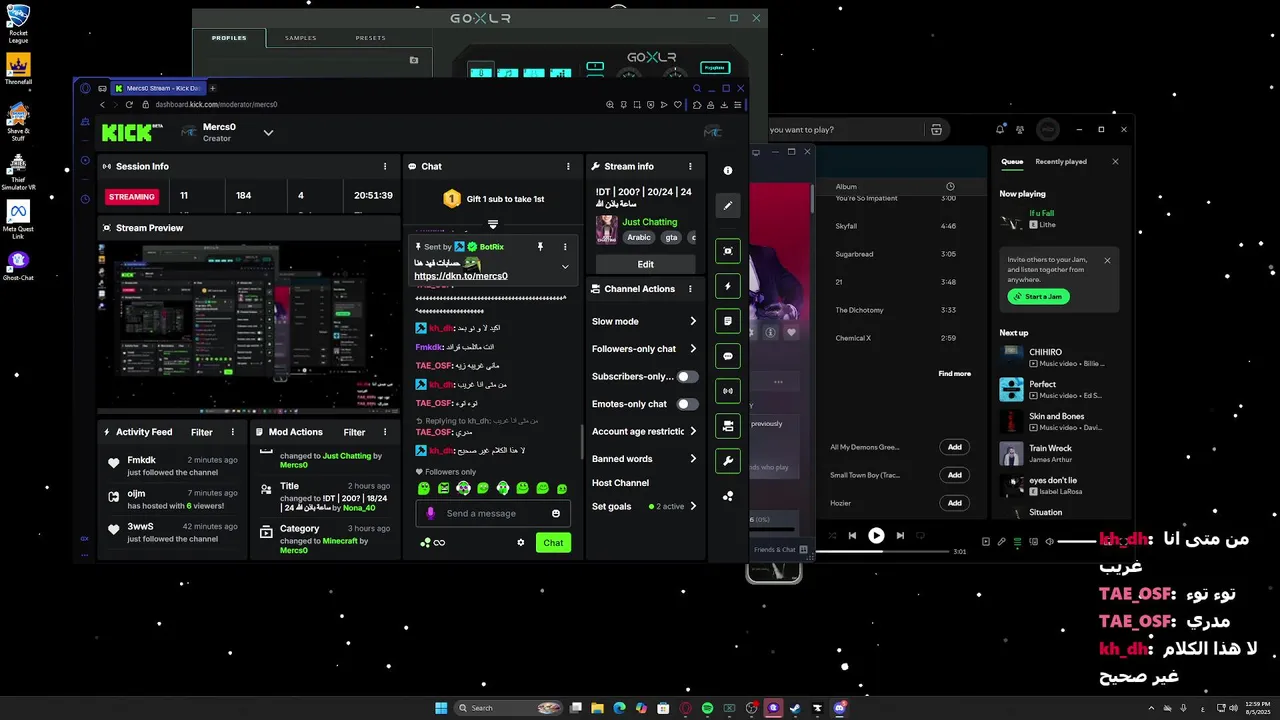The height and width of the screenshot is (720, 1280).
Task: Open Spotify notifications bell
Action: (x=1000, y=129)
